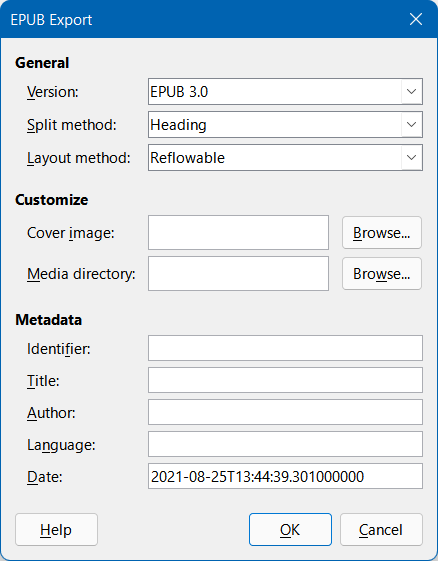Browse for a cover image file
Image resolution: width=438 pixels, height=561 pixels.
point(382,233)
